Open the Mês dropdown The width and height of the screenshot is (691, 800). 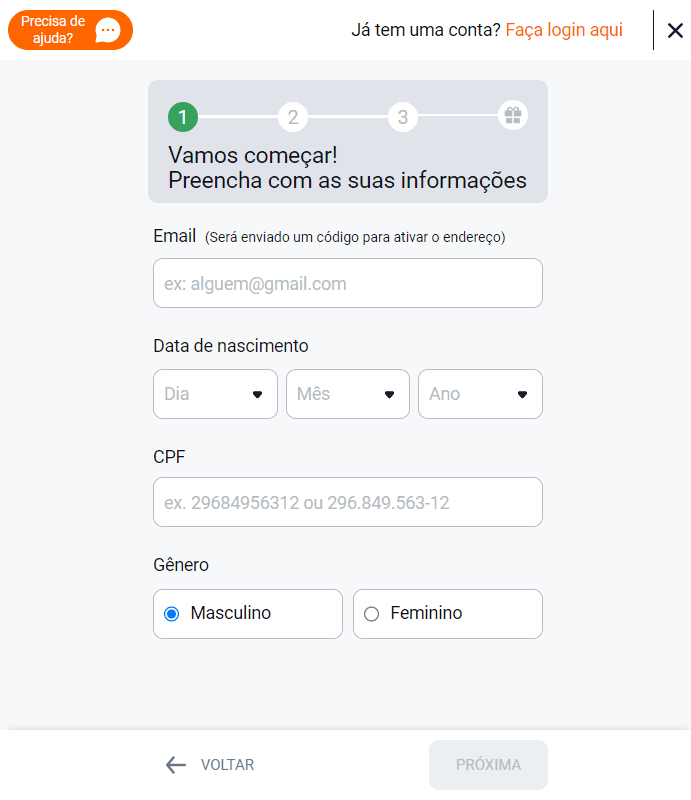click(x=348, y=394)
